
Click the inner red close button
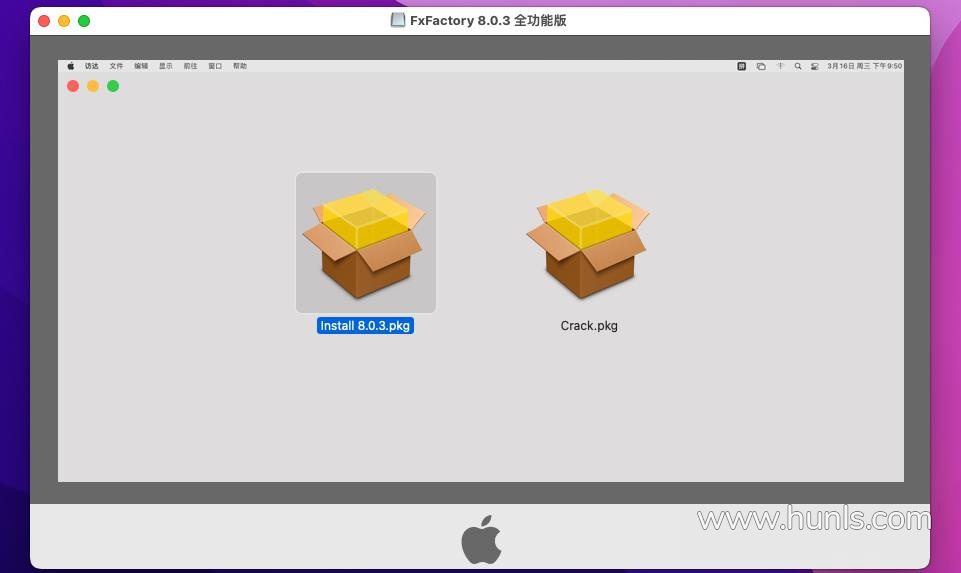73,86
